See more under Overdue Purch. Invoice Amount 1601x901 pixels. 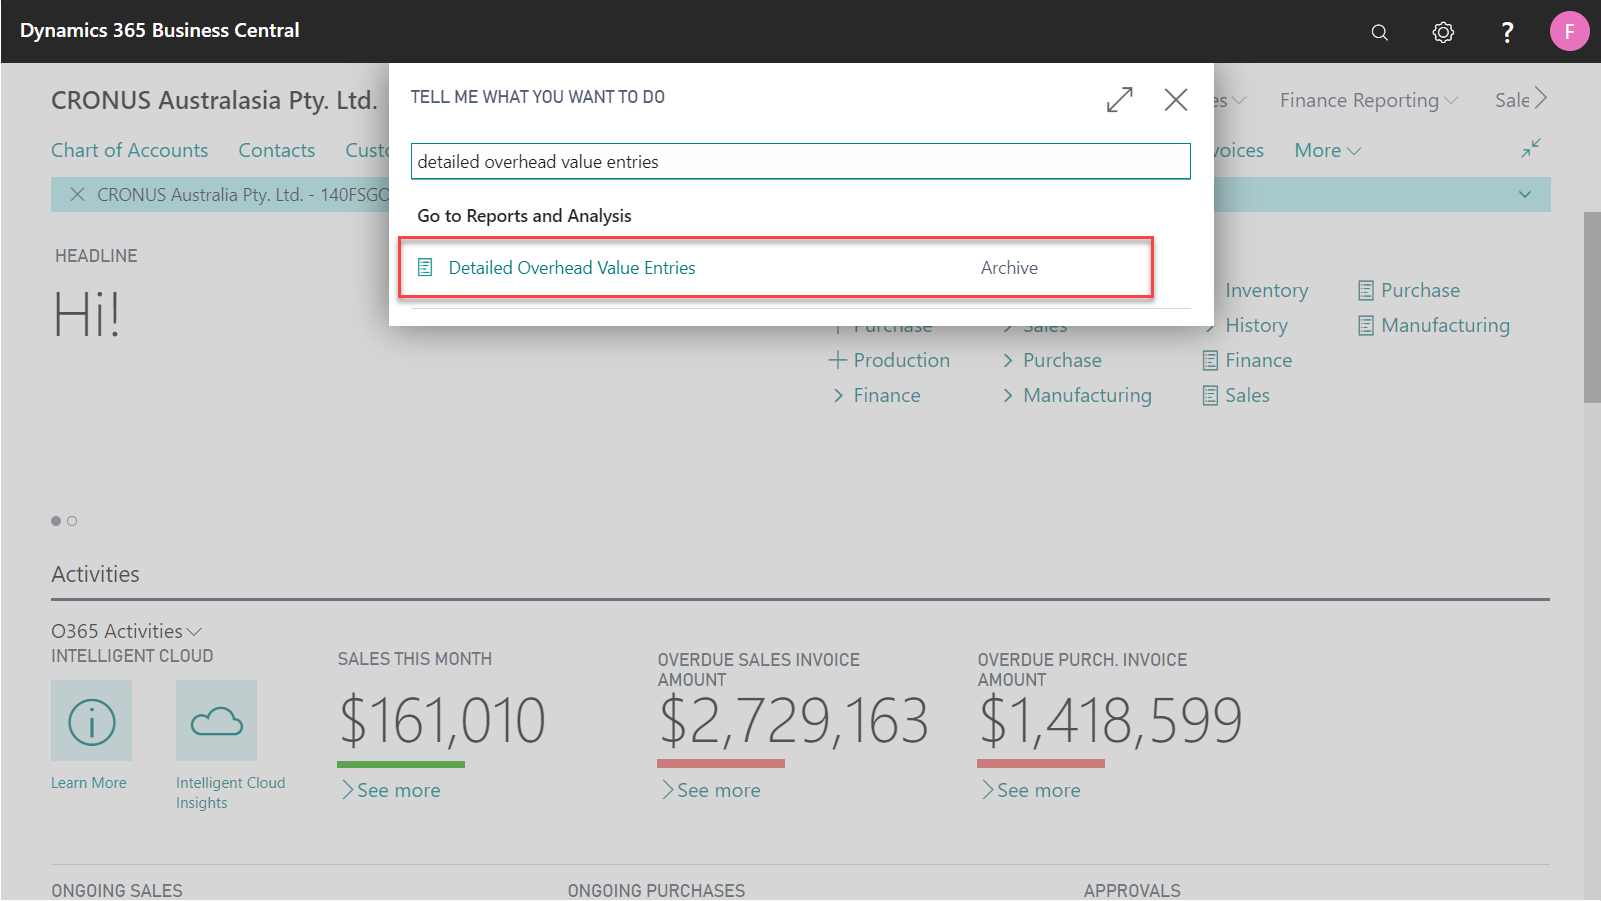pos(1031,790)
